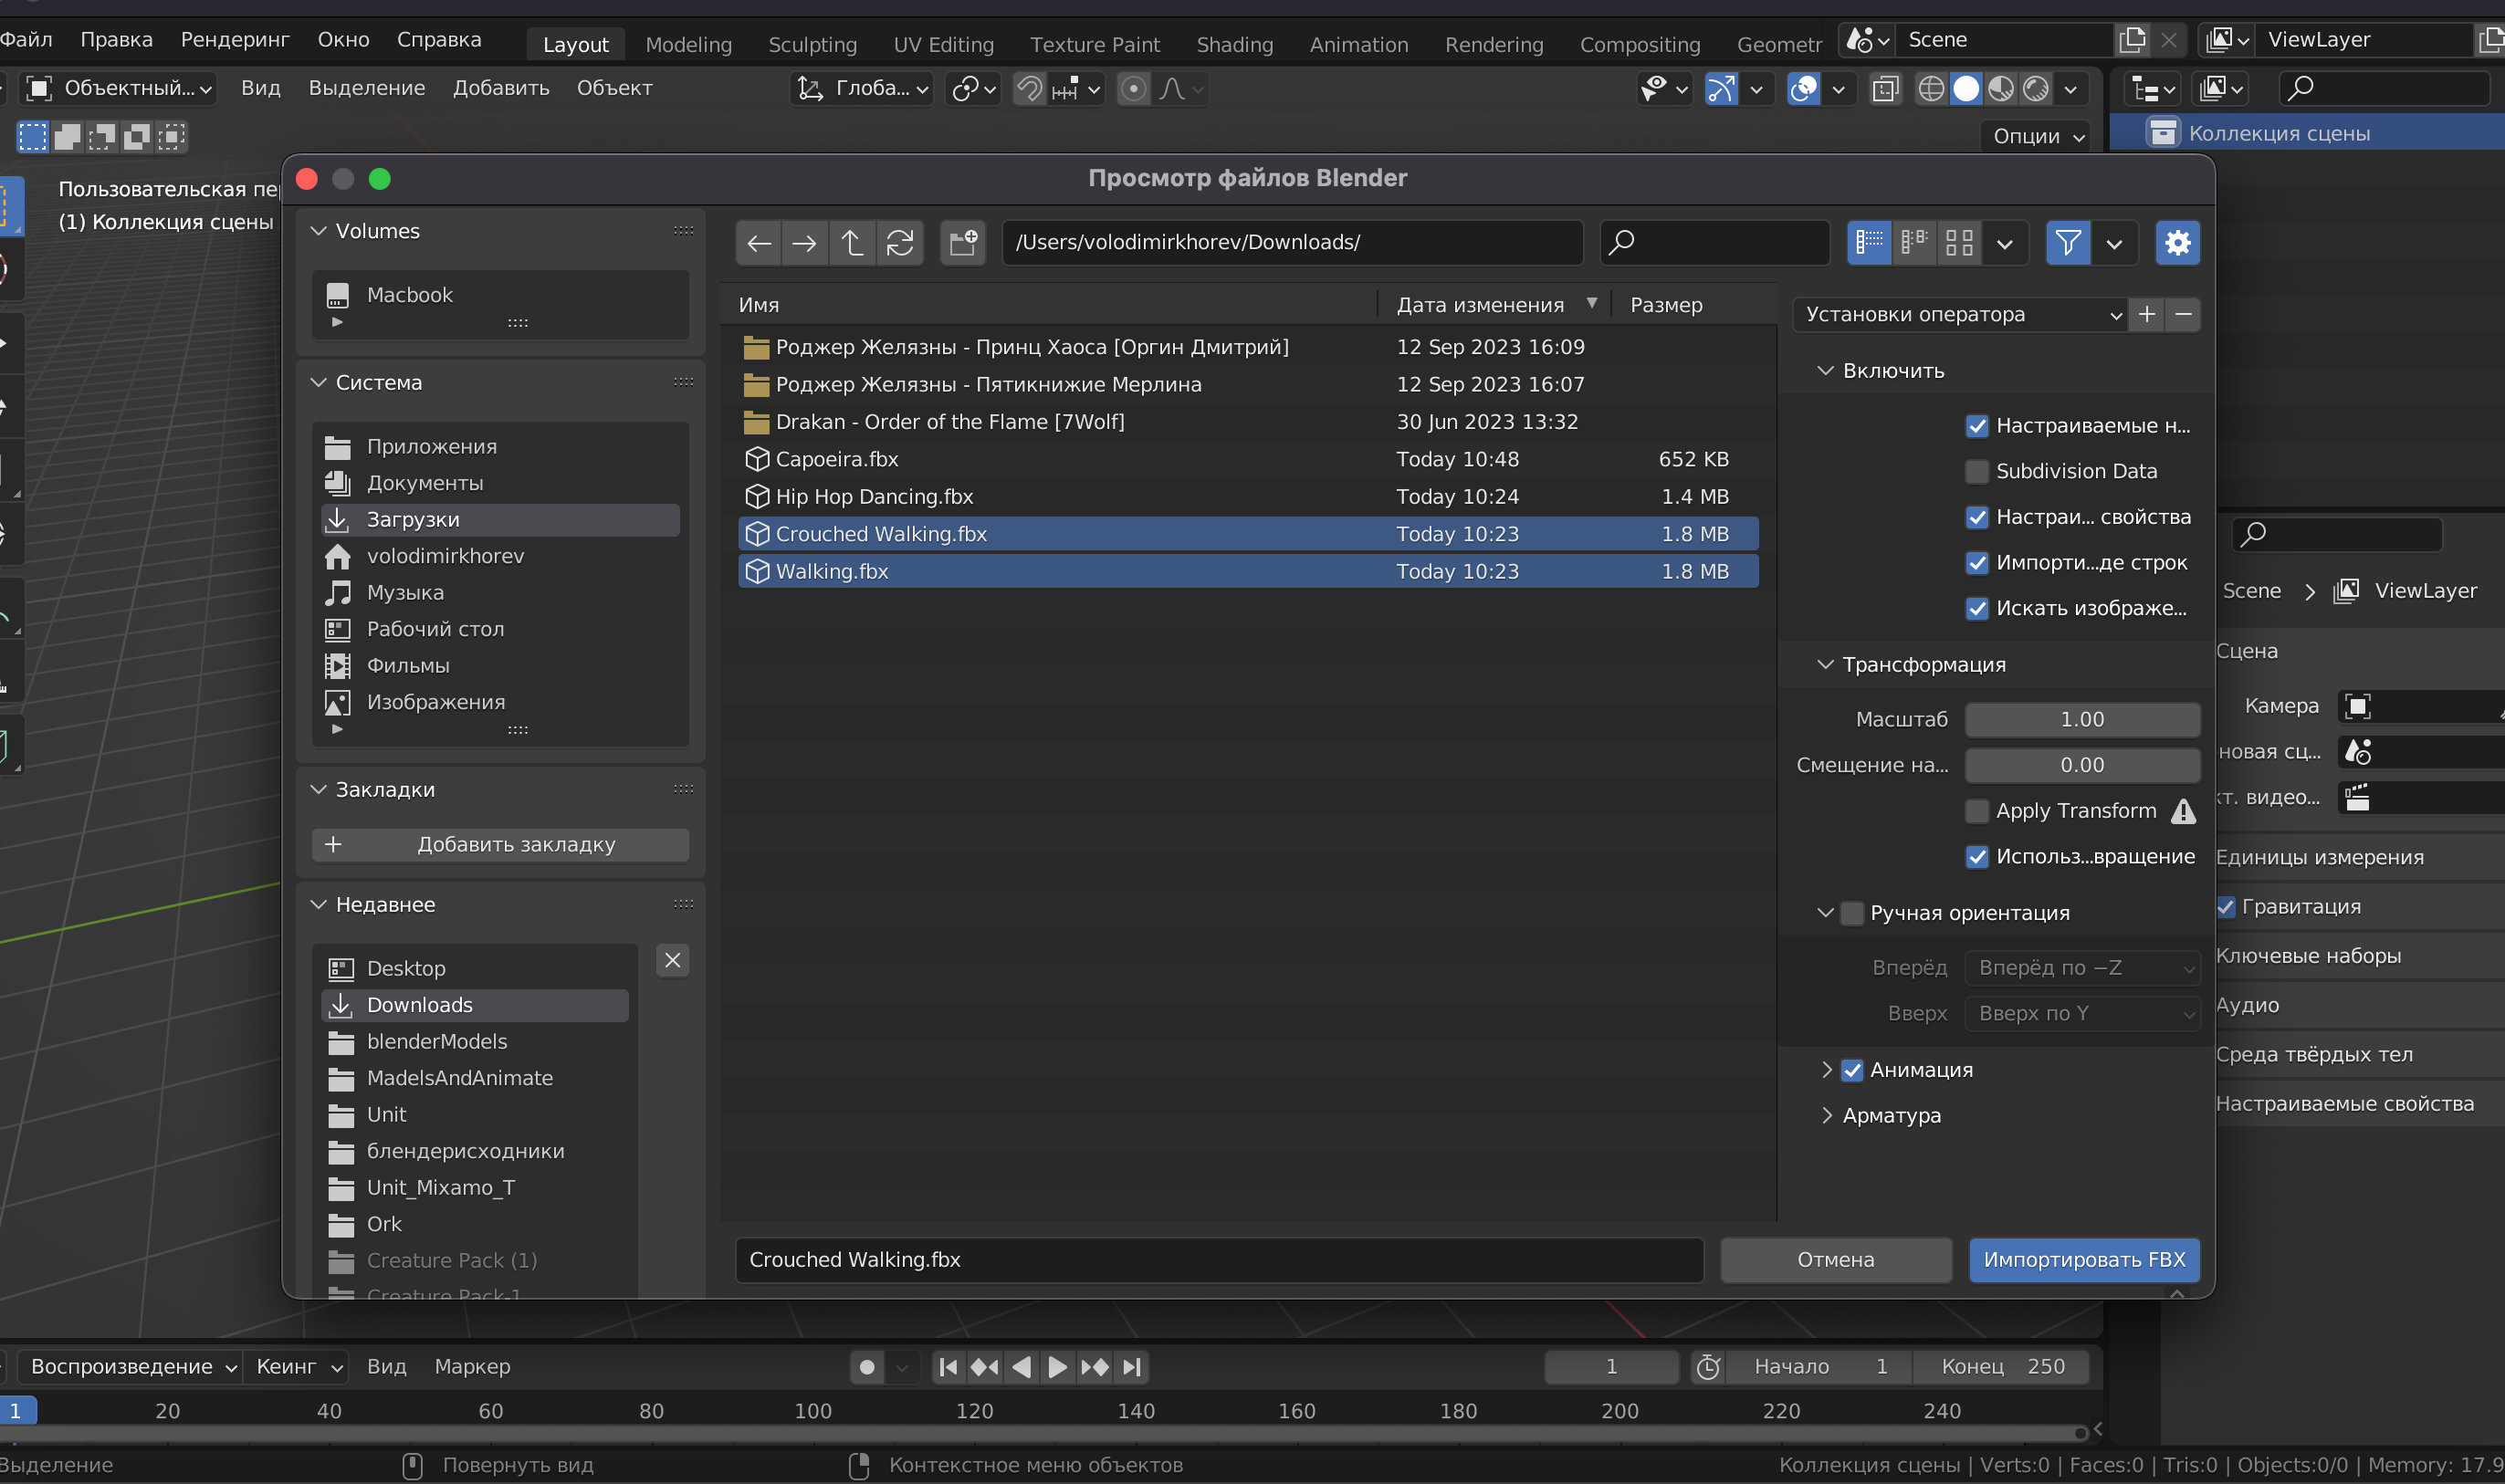This screenshot has width=2505, height=1484.
Task: Toggle file filtering funnel icon
Action: coord(2068,243)
